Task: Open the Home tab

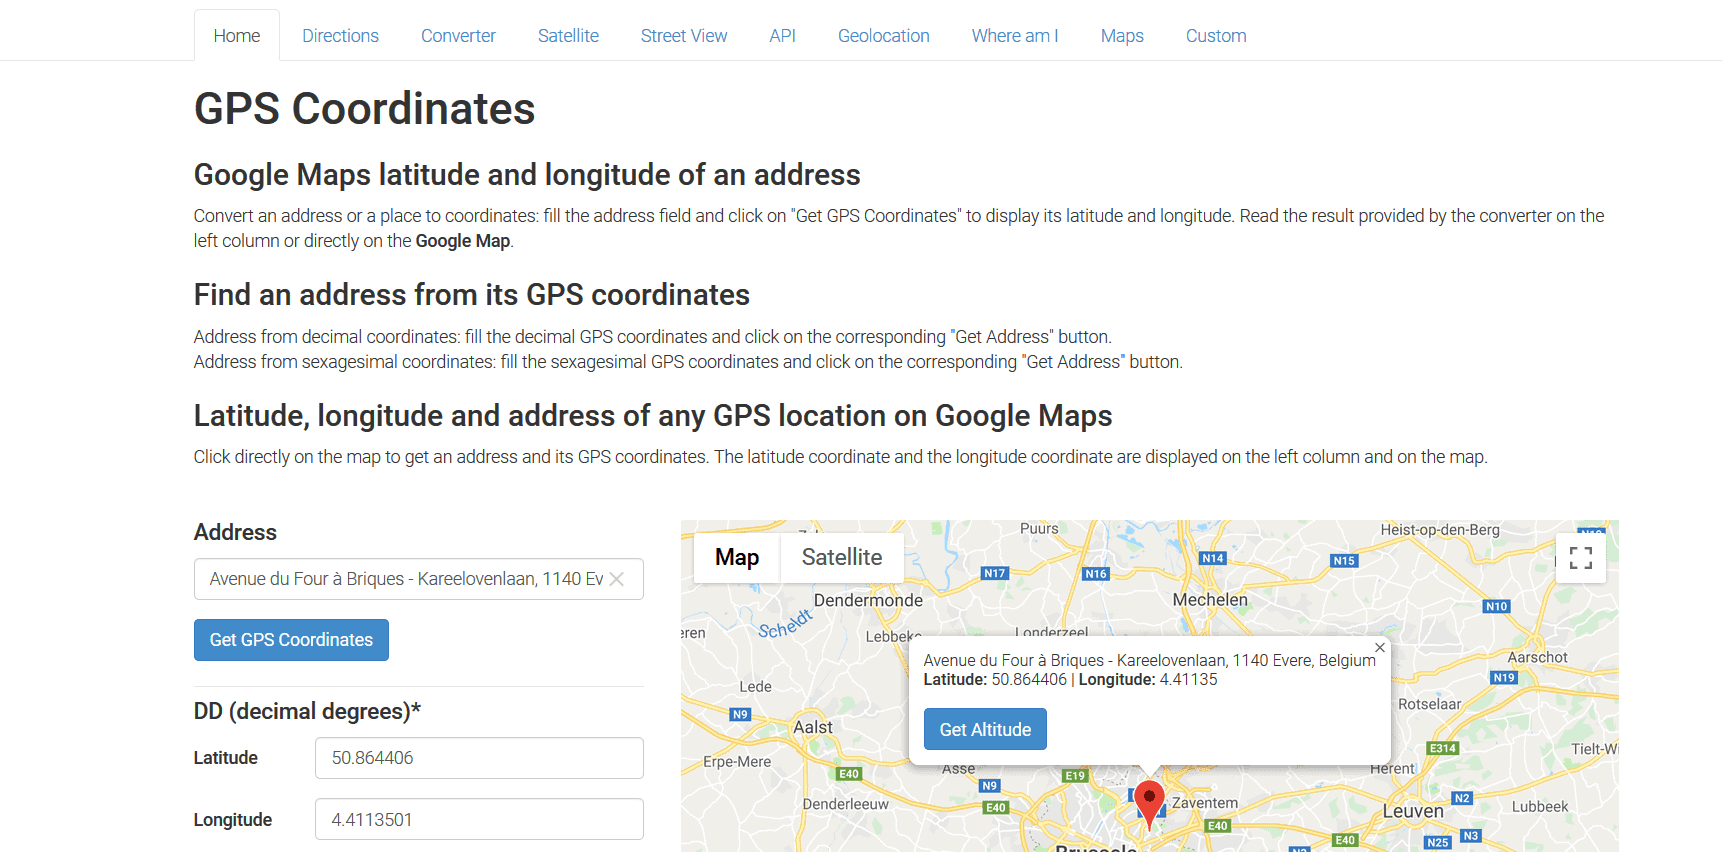Action: (237, 36)
